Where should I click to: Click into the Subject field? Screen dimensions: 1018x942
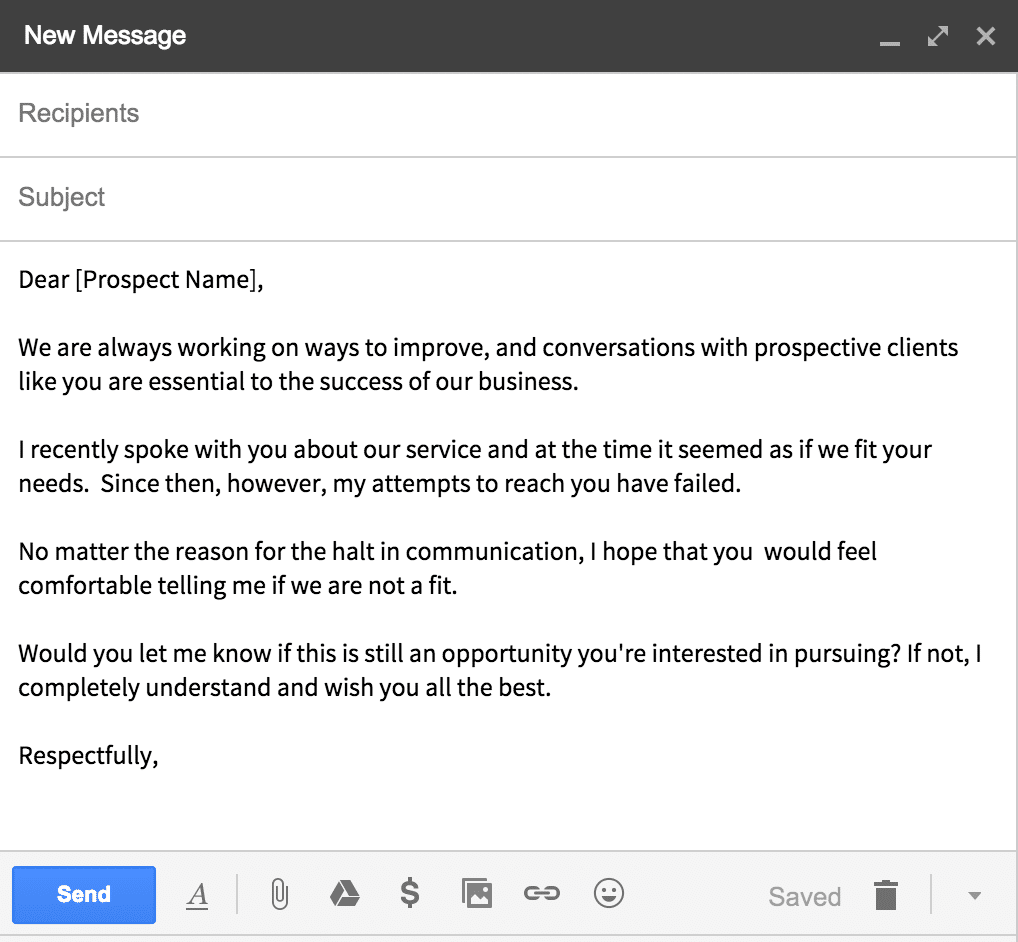coord(509,198)
